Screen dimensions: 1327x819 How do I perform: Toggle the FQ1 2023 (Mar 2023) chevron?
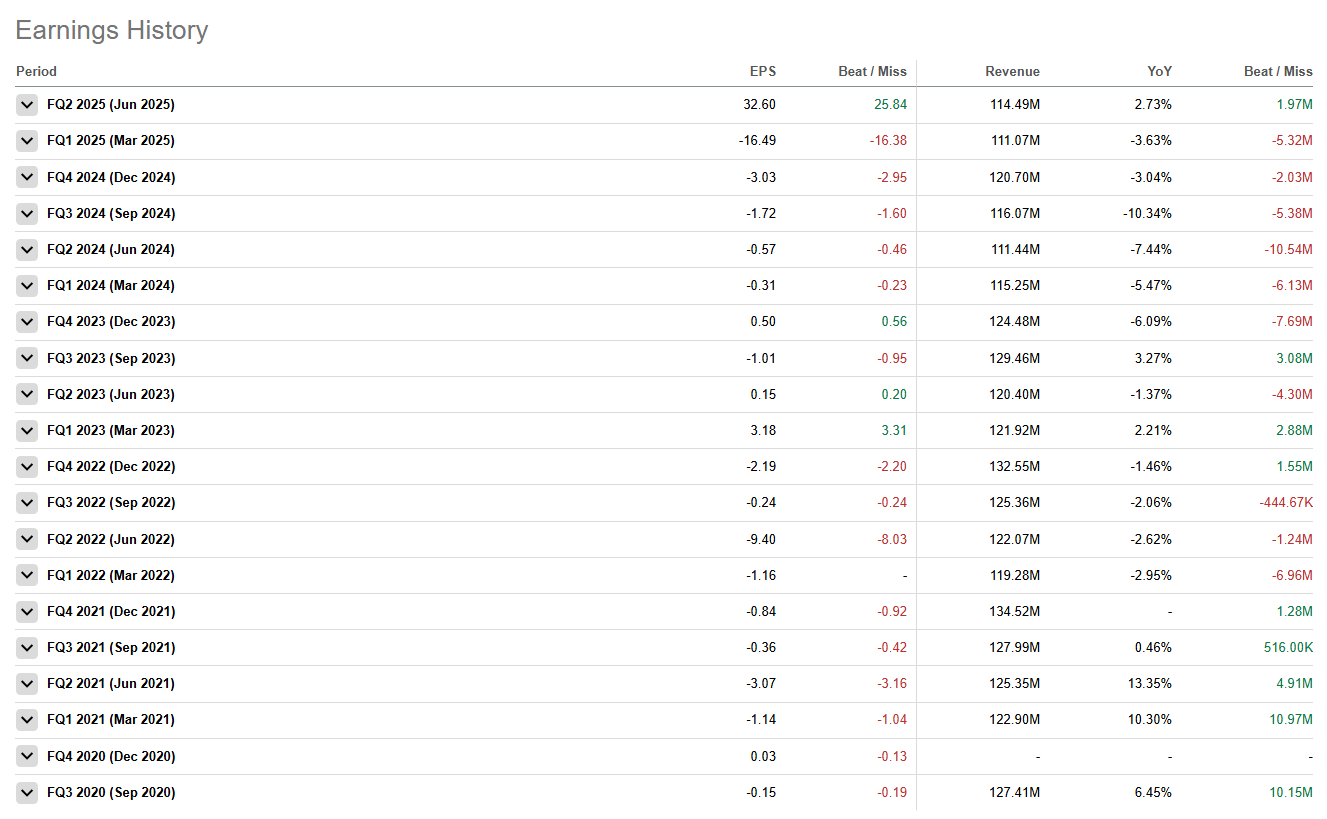(x=27, y=431)
